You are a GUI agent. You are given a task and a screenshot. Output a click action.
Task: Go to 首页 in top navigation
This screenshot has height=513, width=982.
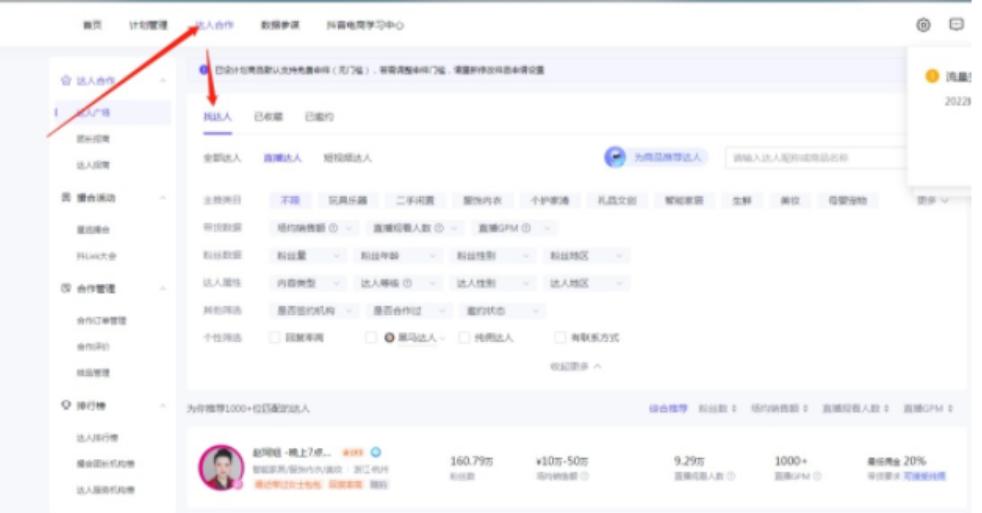pyautogui.click(x=92, y=25)
